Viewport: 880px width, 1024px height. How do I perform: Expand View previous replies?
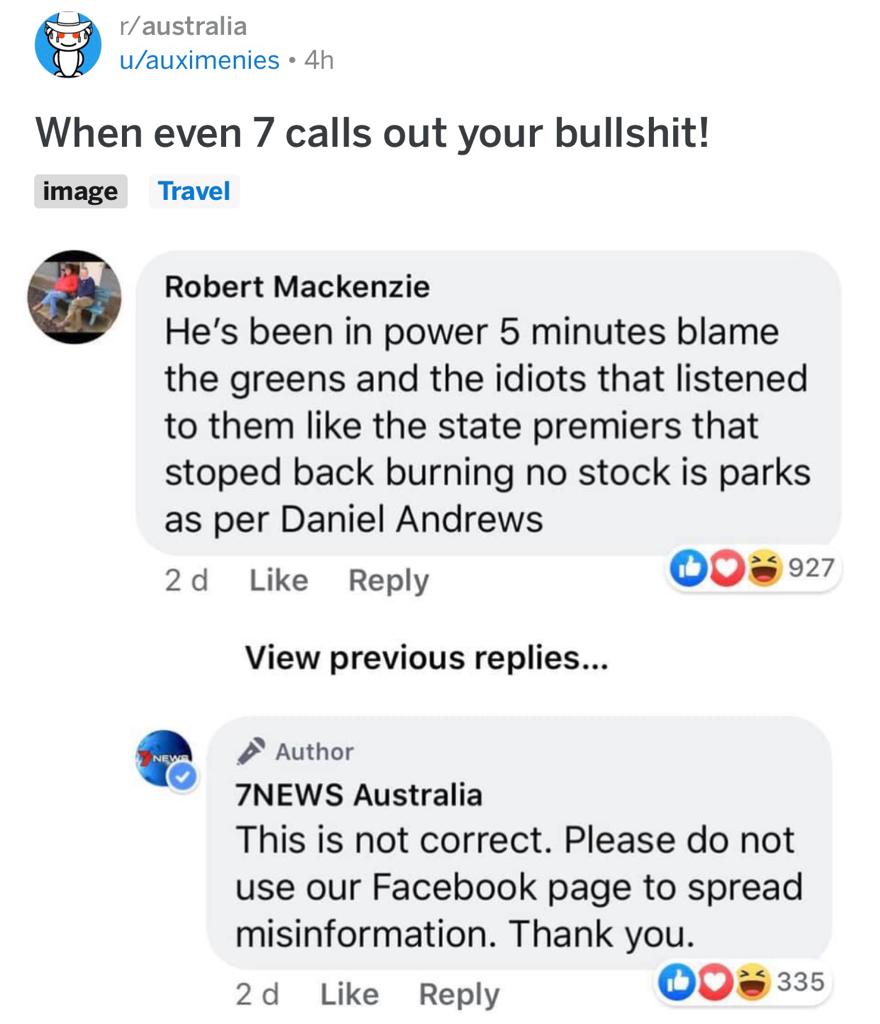pos(426,657)
